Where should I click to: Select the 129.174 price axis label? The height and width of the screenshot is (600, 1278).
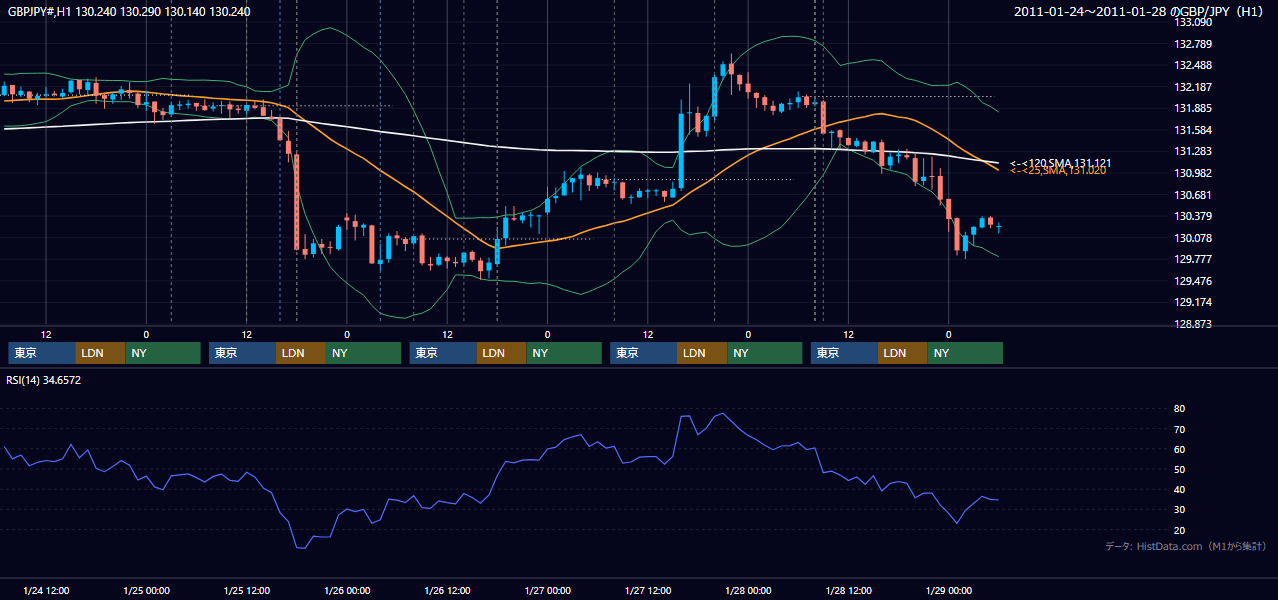point(1194,302)
